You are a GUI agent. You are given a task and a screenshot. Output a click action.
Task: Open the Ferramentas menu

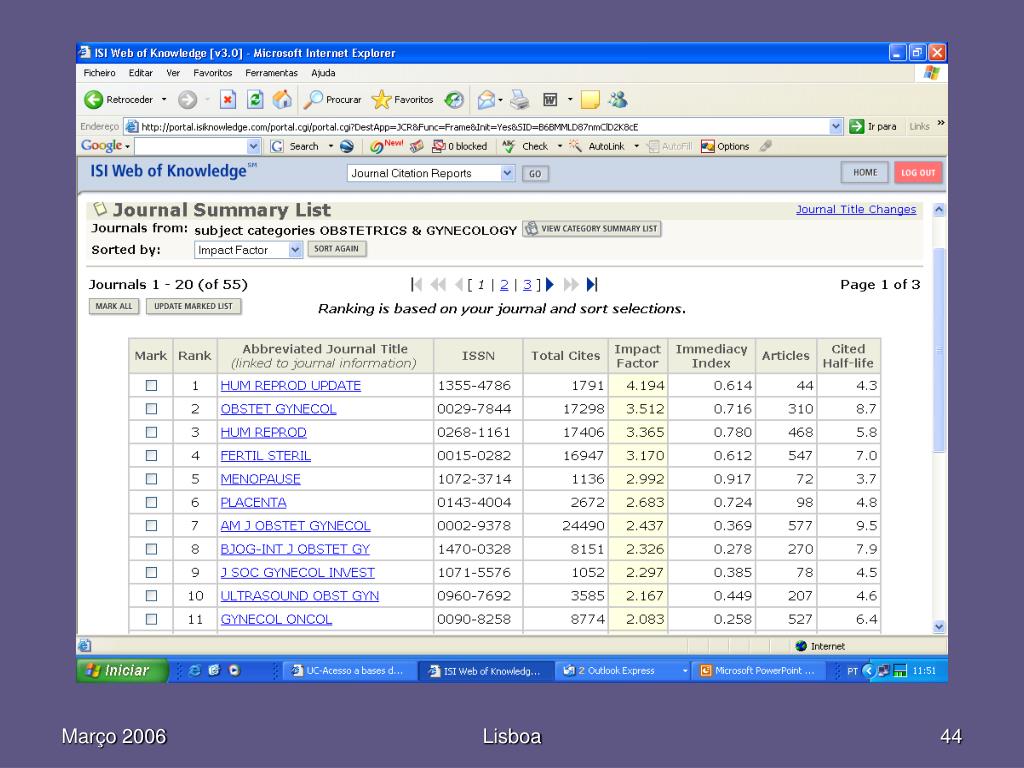click(x=272, y=73)
